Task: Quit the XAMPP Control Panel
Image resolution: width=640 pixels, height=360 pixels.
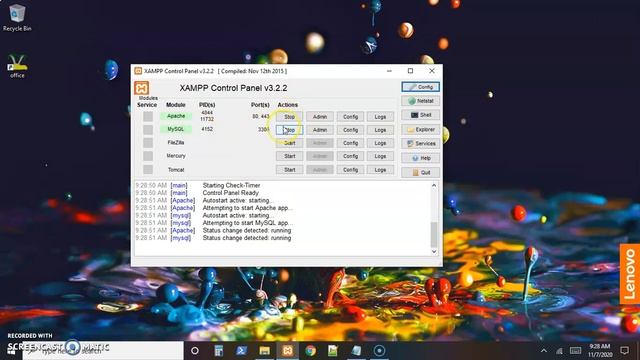Action: 420,172
